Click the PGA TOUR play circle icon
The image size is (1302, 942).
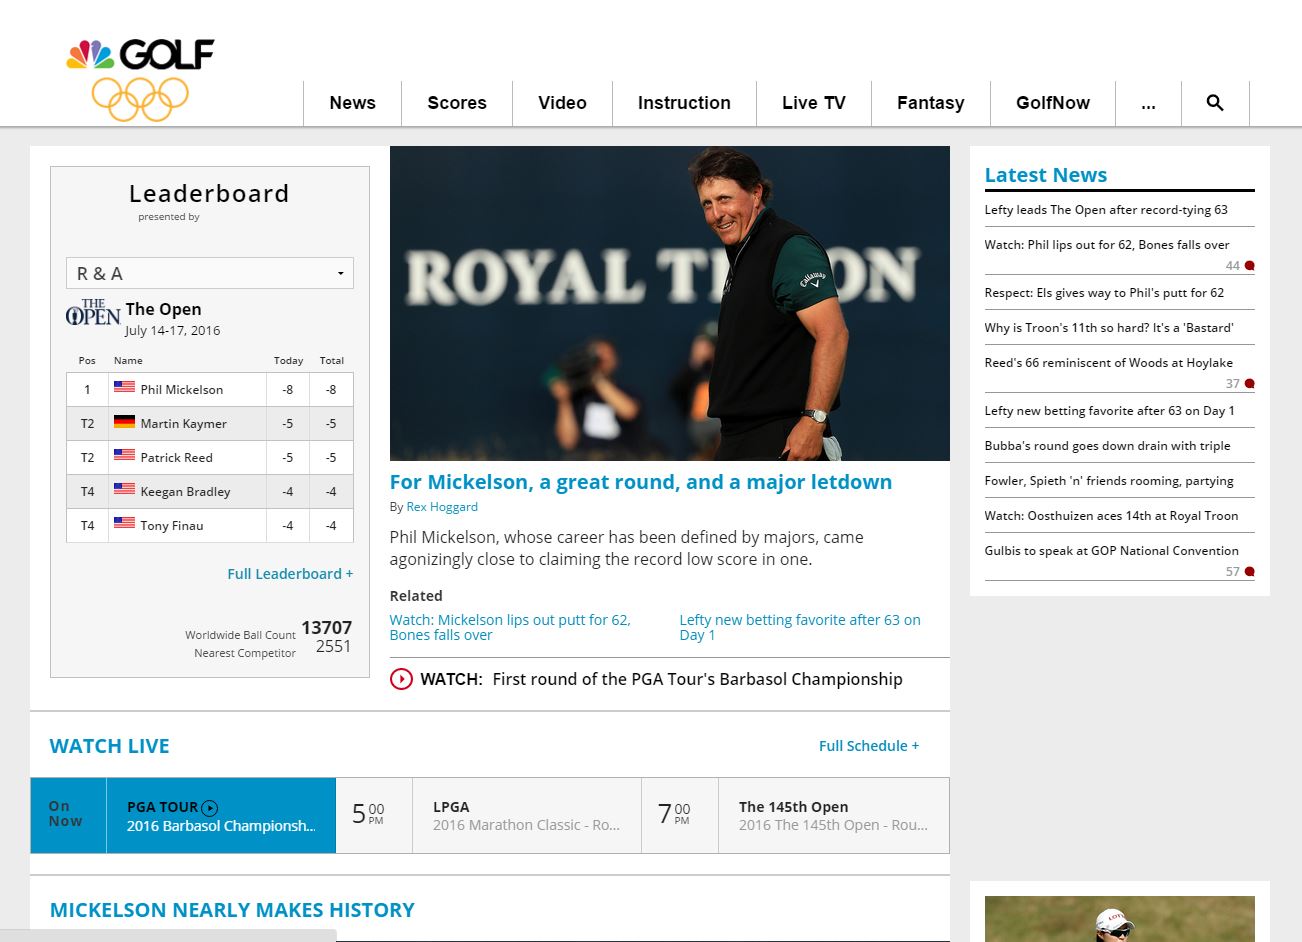click(x=210, y=808)
